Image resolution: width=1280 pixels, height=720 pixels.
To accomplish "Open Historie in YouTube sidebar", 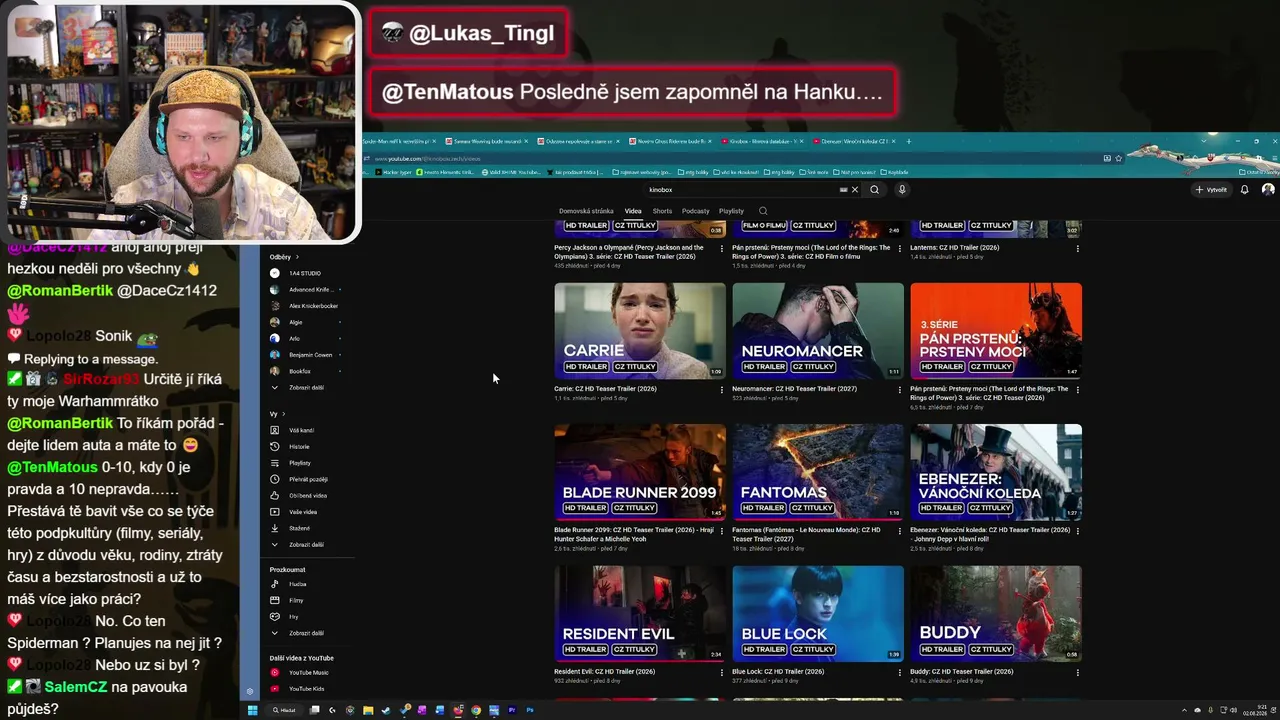I will coord(299,447).
